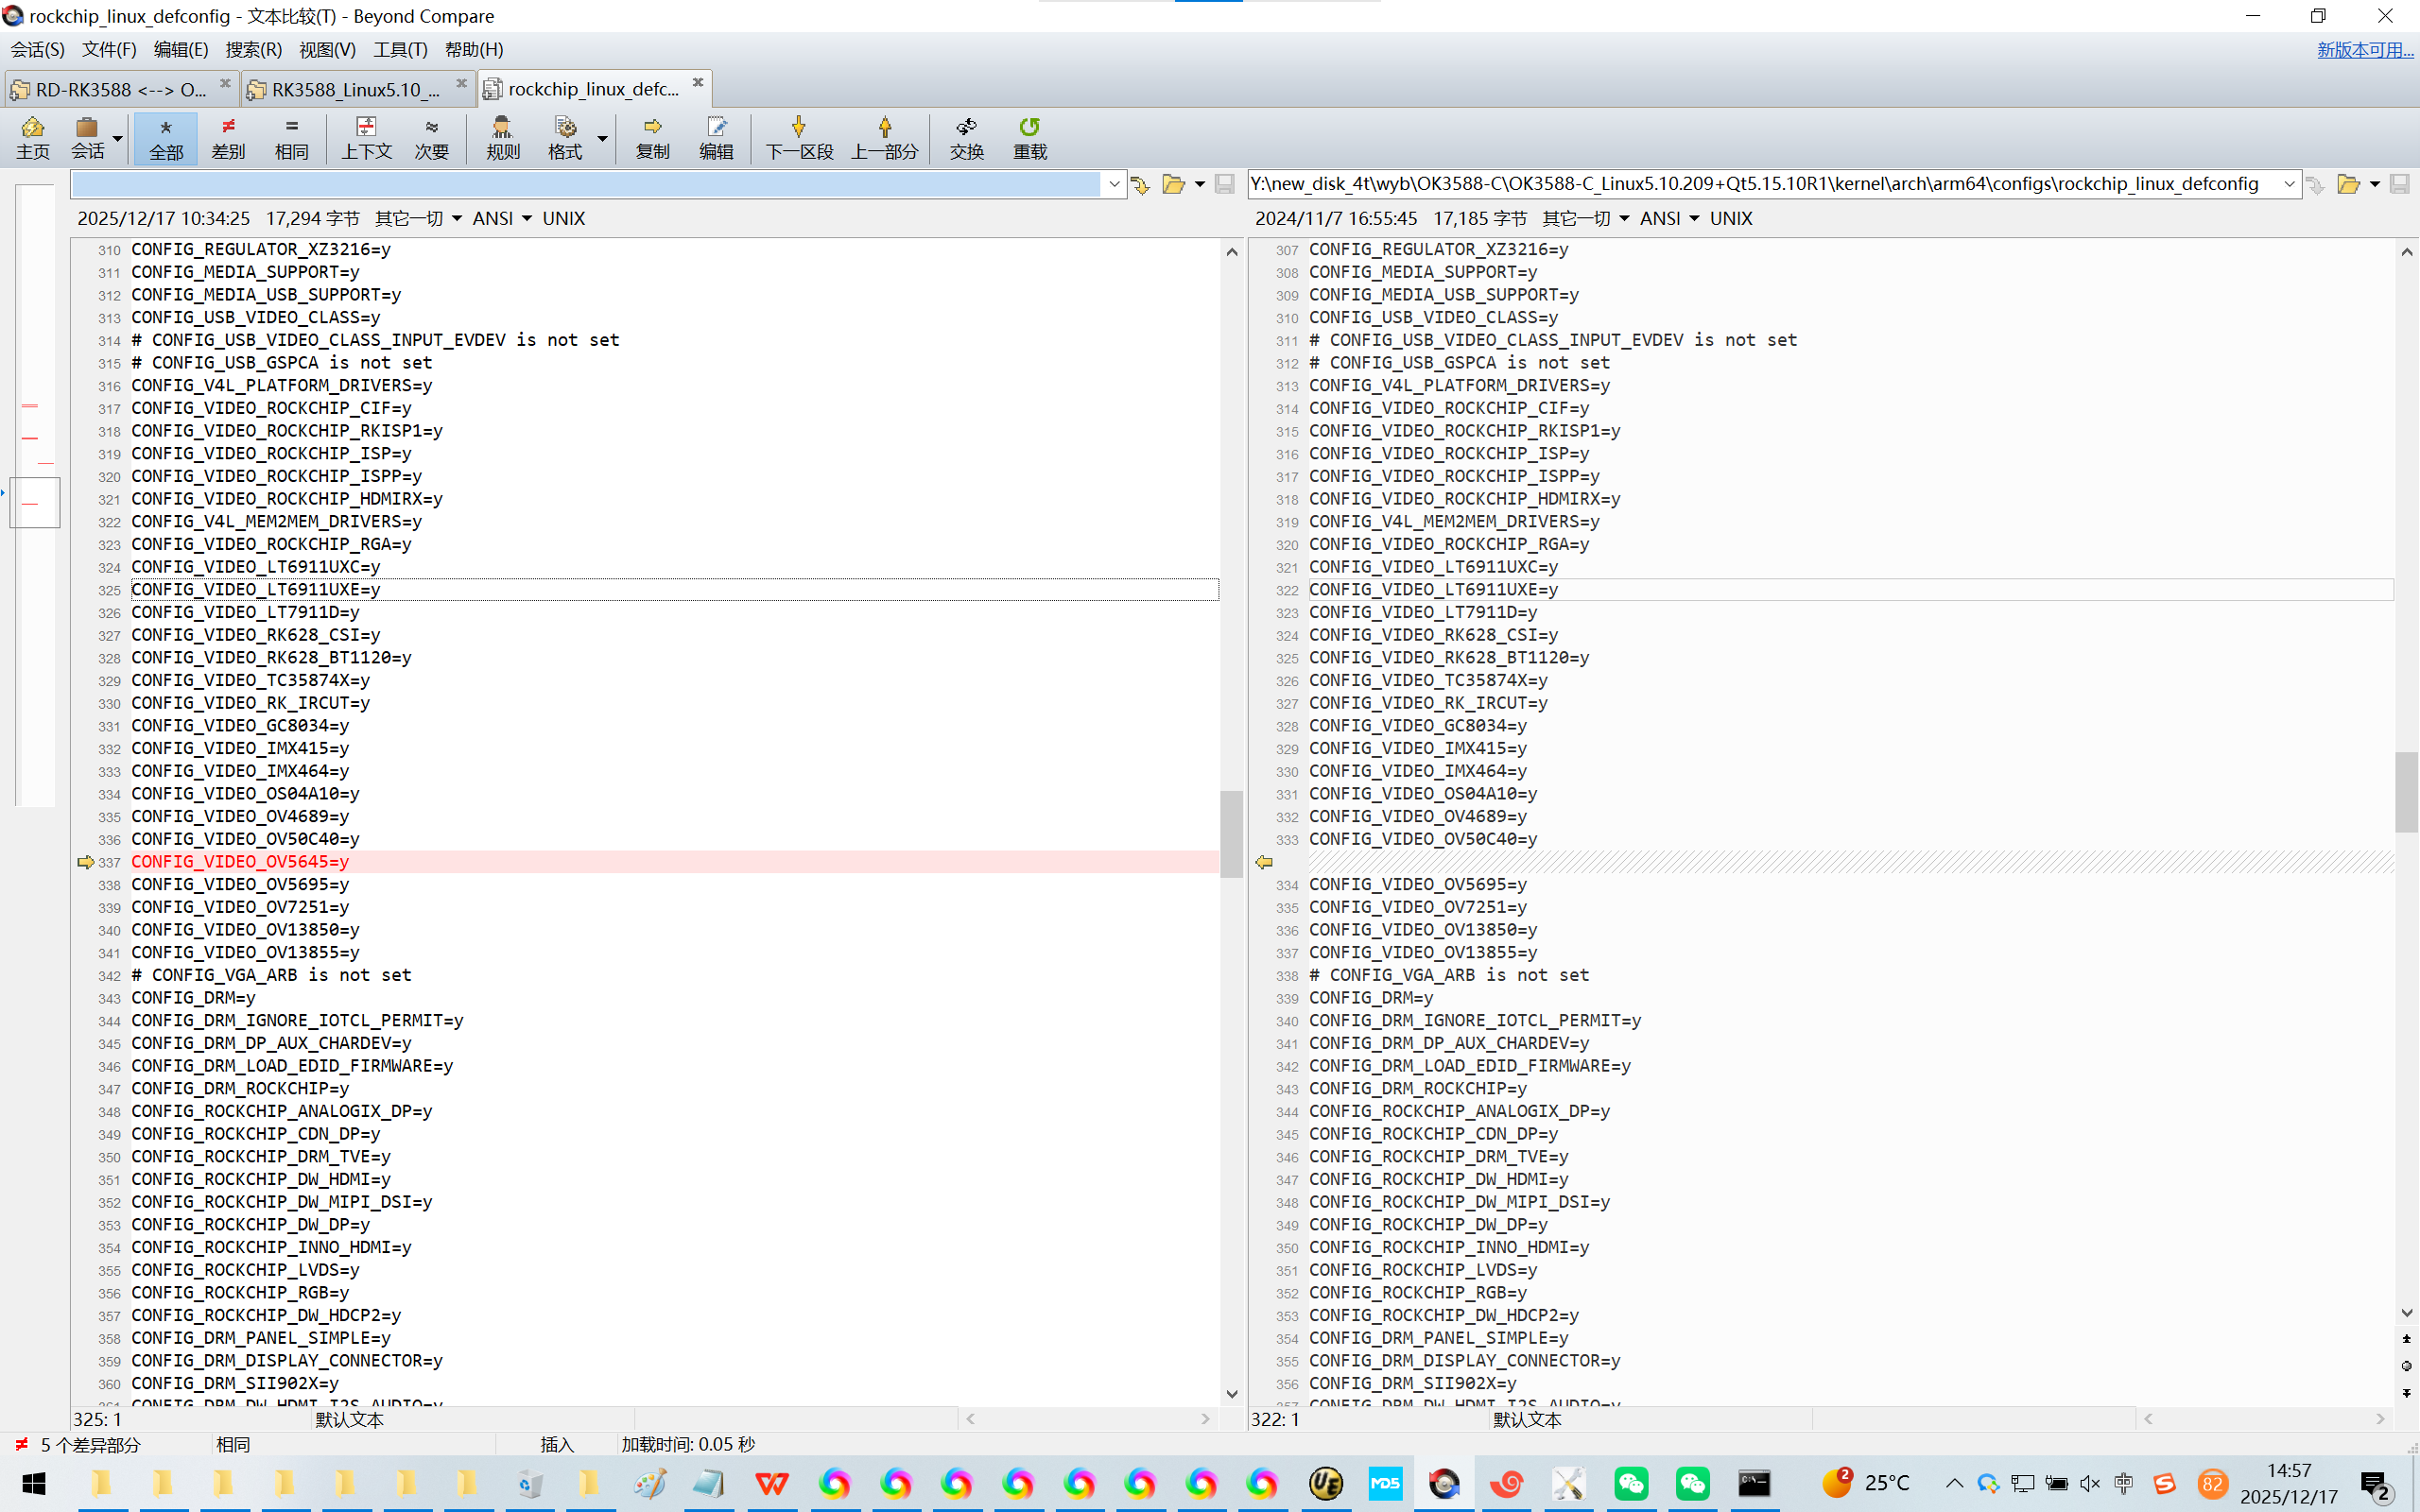
Task: Click the left pane file path field
Action: point(586,184)
